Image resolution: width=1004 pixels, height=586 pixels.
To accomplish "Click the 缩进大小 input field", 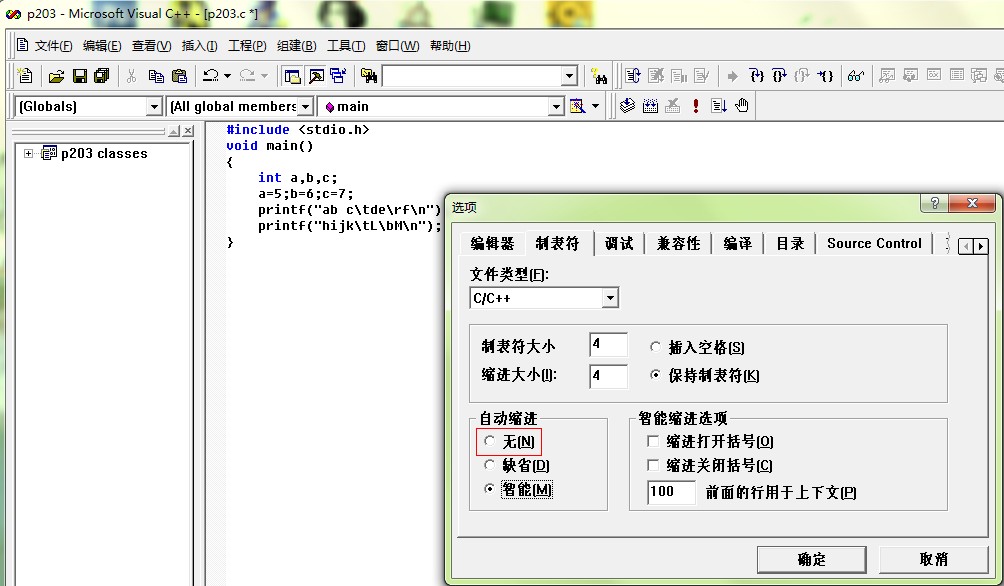I will click(608, 376).
